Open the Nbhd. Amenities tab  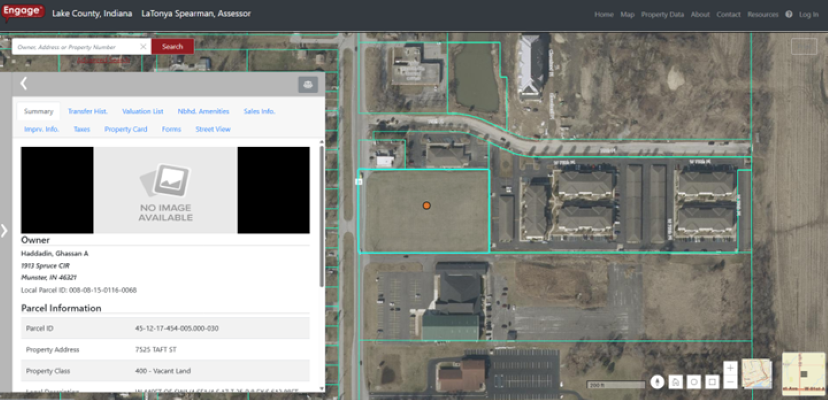(x=203, y=111)
